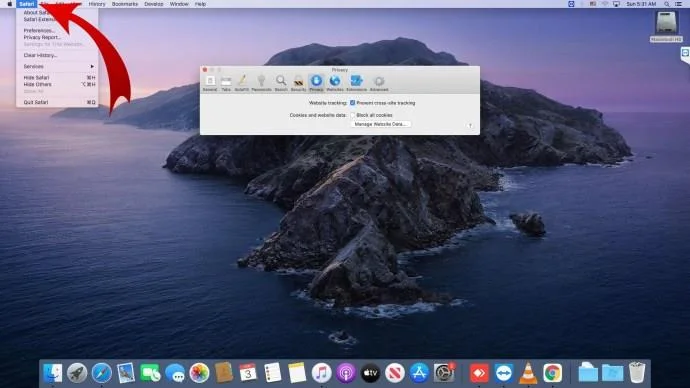Select the Privacy preferences pane
The width and height of the screenshot is (690, 388).
click(316, 83)
